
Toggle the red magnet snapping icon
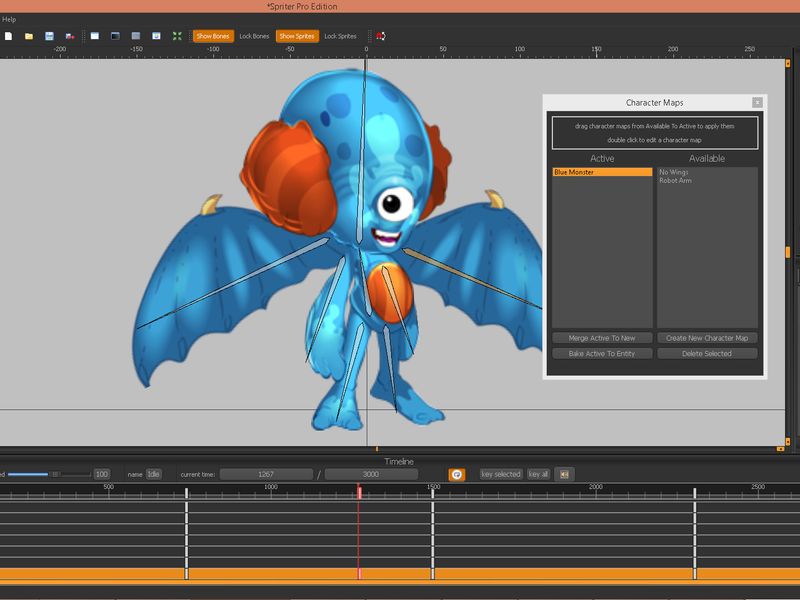(x=381, y=36)
